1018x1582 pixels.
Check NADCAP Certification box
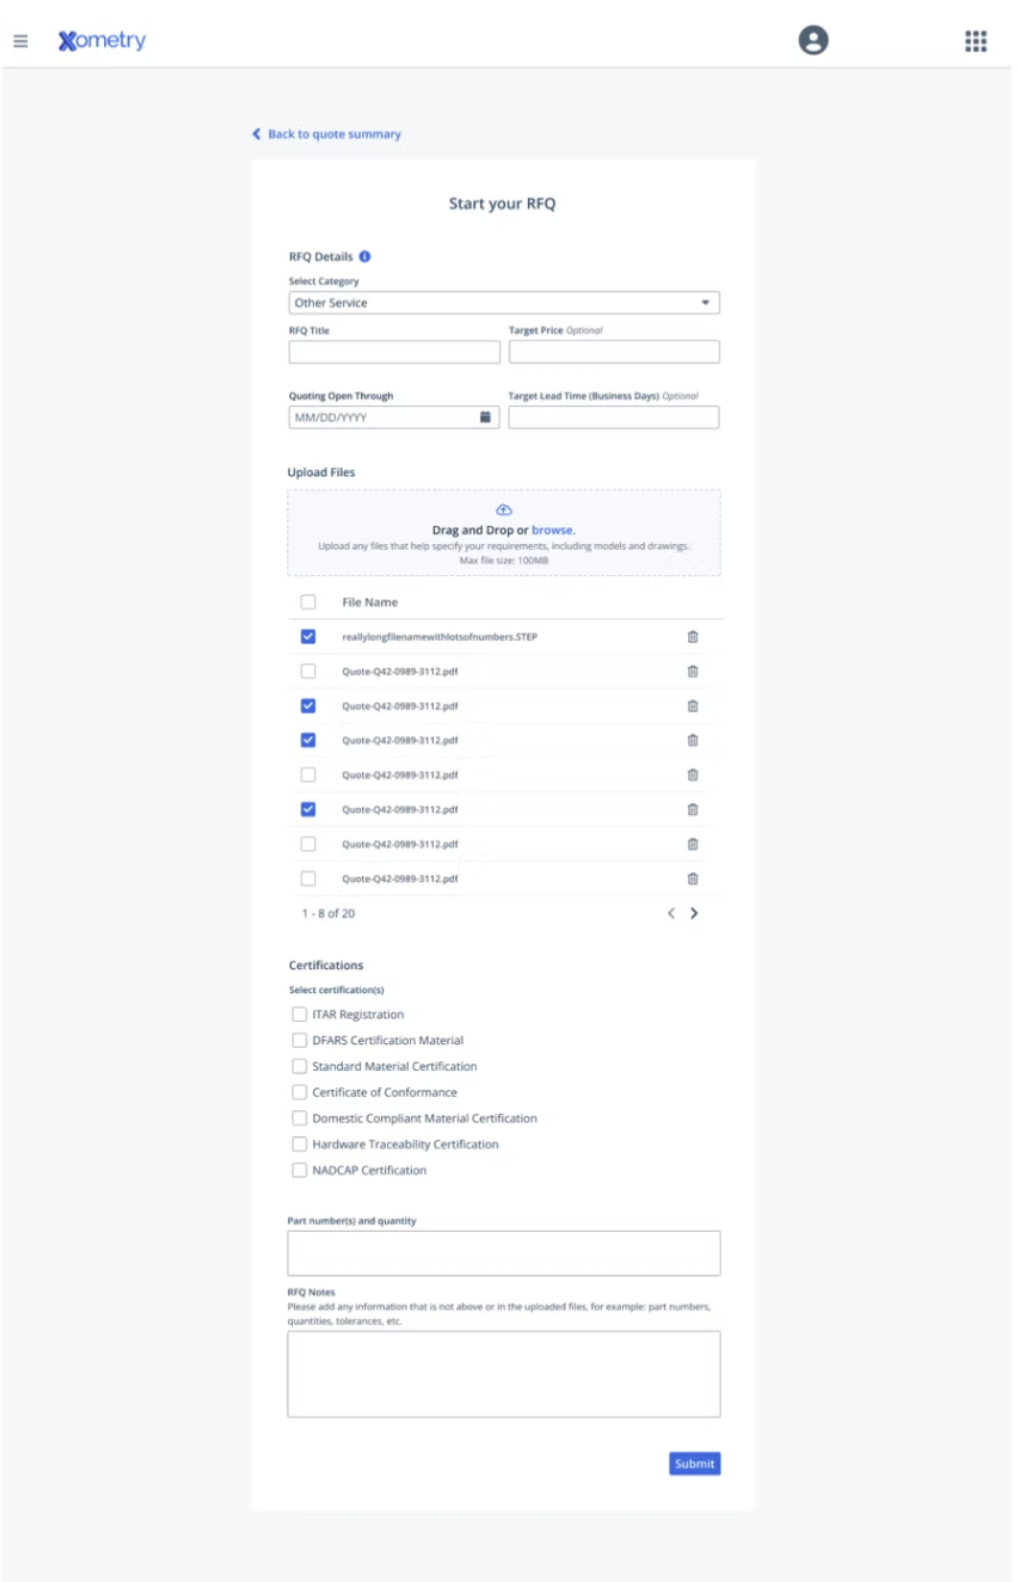(299, 1170)
